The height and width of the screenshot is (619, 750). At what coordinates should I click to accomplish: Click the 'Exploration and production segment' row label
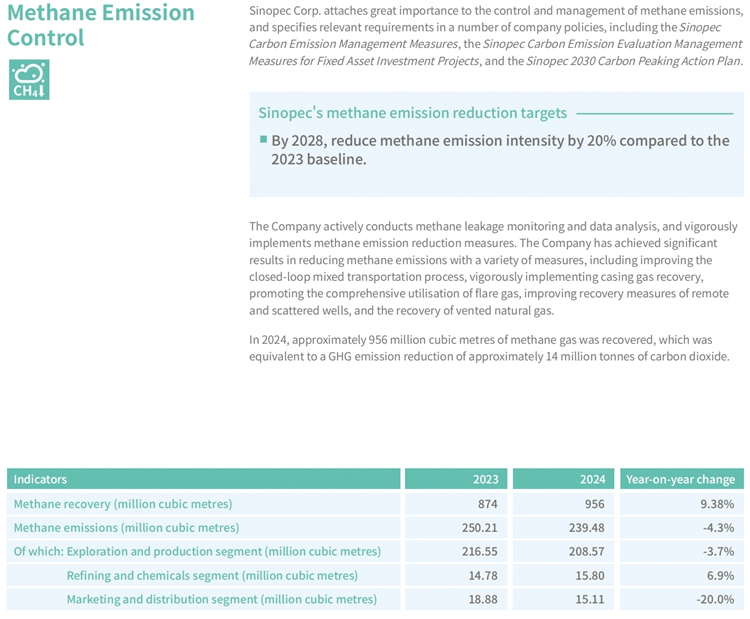point(197,551)
